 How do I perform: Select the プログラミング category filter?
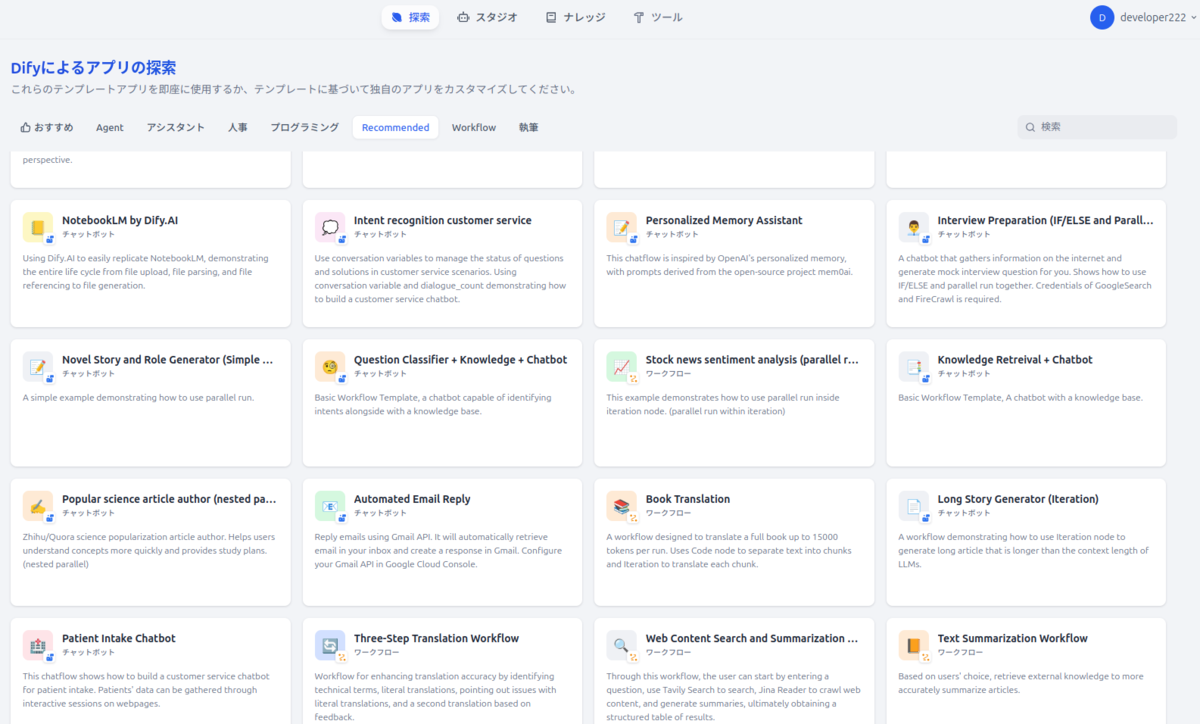tap(305, 127)
